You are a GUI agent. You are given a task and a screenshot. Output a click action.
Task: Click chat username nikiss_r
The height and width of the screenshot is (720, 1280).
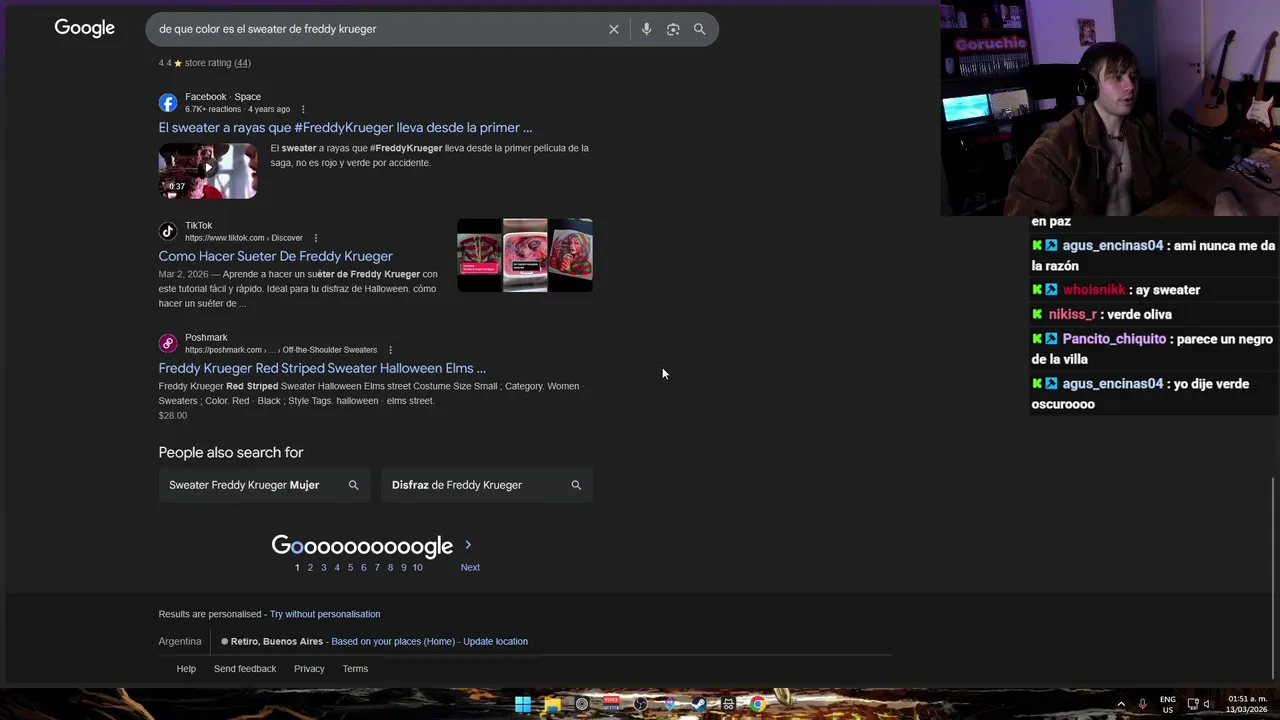point(1073,314)
